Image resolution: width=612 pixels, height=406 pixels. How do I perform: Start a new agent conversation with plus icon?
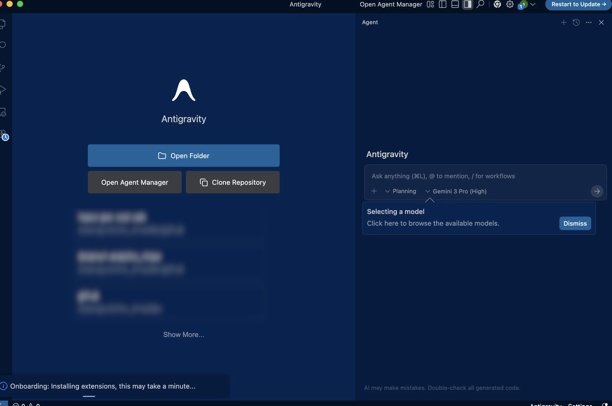pos(563,22)
